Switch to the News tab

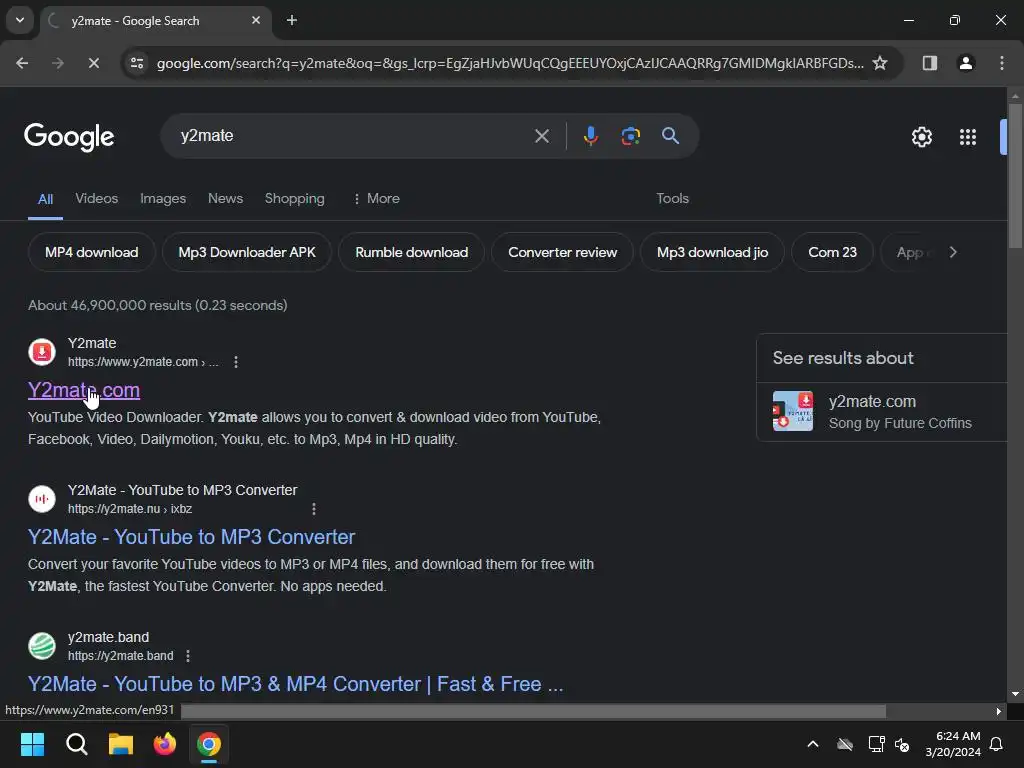coord(225,199)
